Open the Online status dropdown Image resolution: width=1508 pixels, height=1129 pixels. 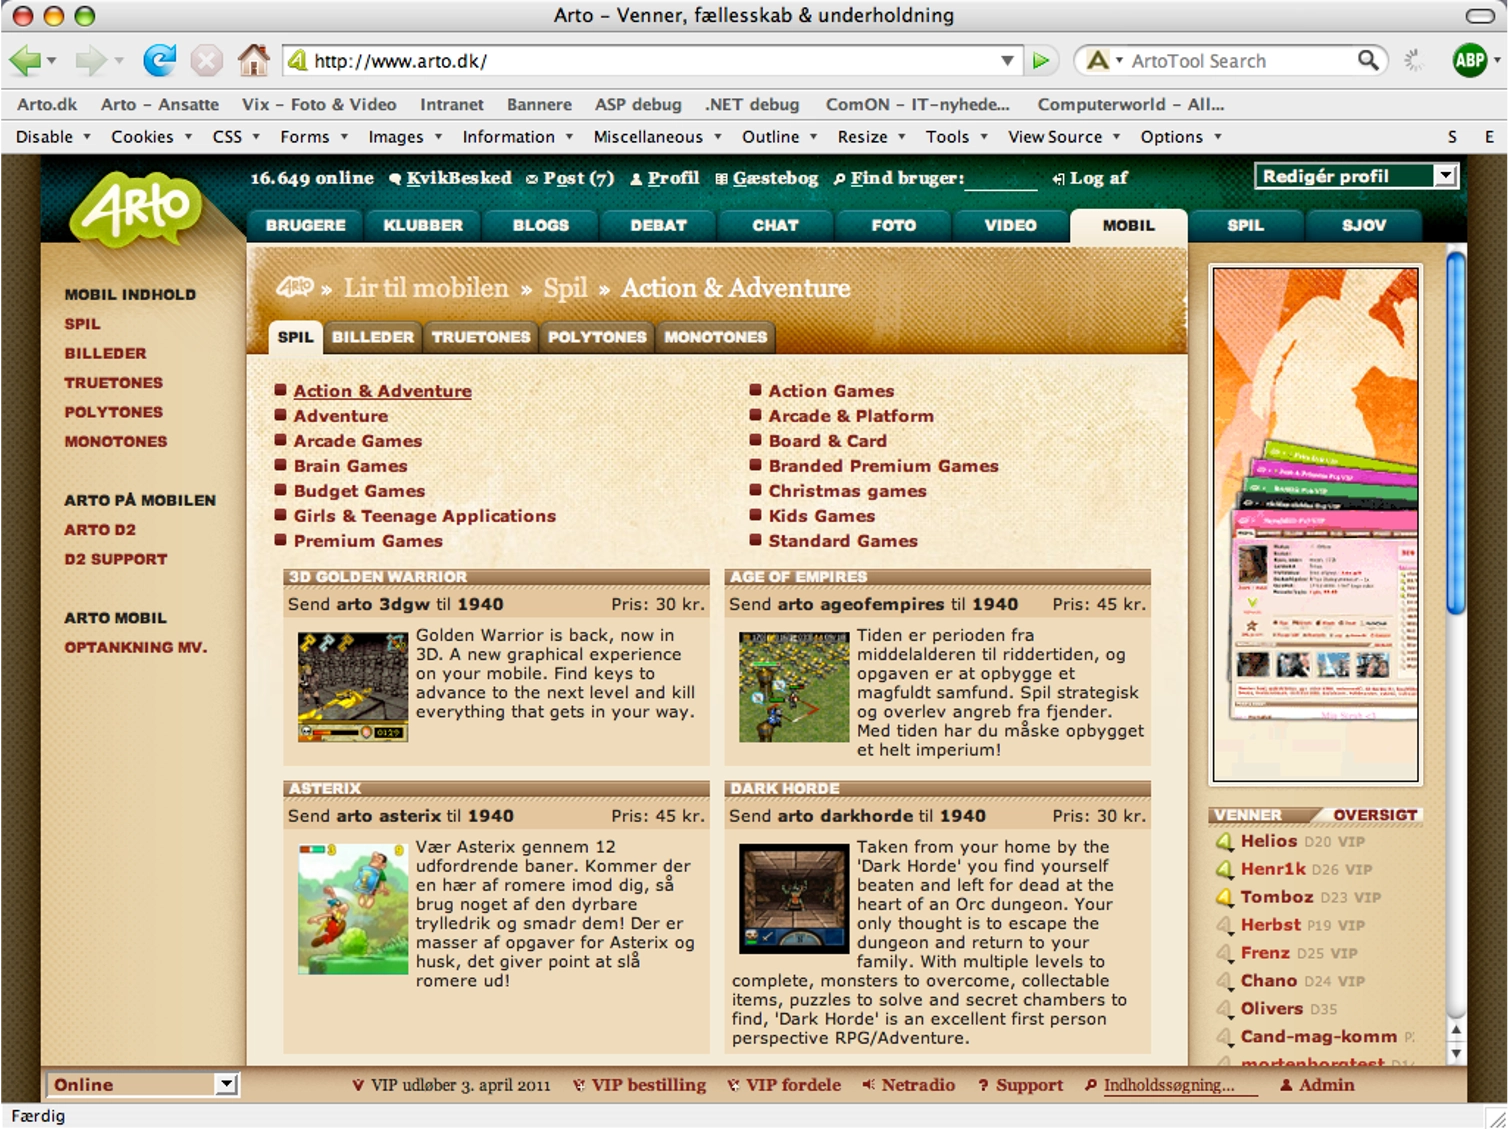[x=141, y=1085]
